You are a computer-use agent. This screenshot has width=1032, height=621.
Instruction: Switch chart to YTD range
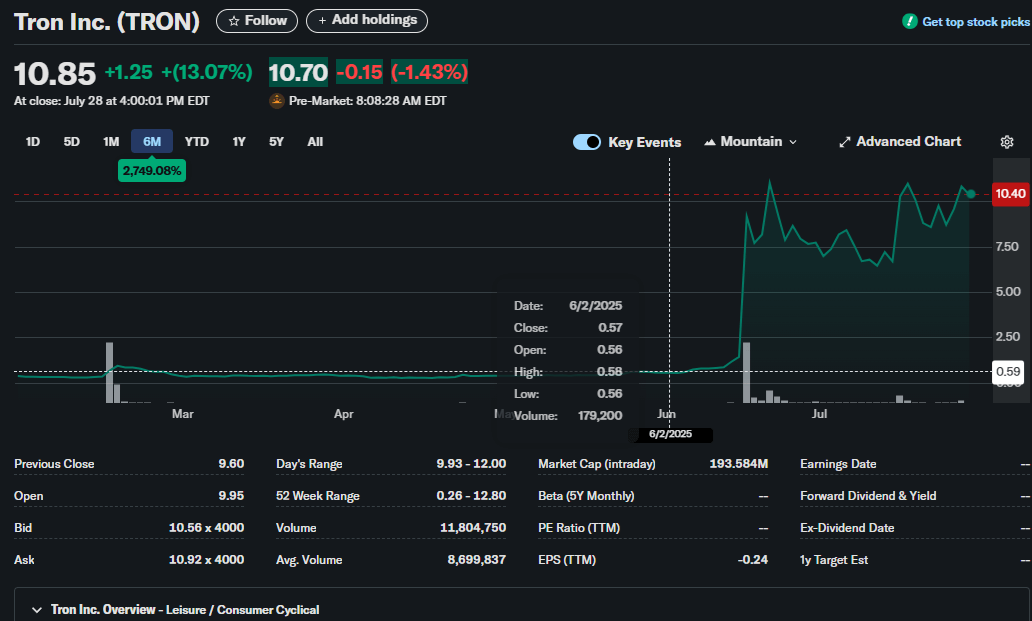(196, 141)
